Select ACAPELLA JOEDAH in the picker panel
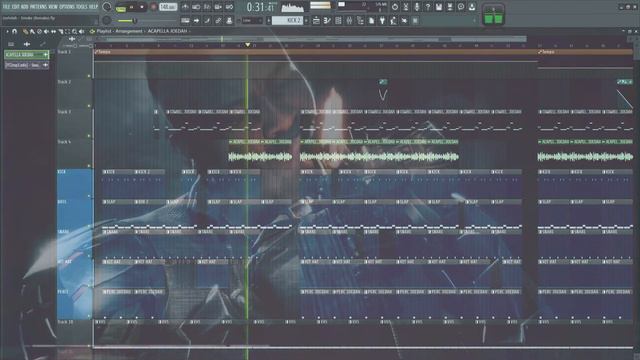This screenshot has width=640, height=360. (x=27, y=55)
